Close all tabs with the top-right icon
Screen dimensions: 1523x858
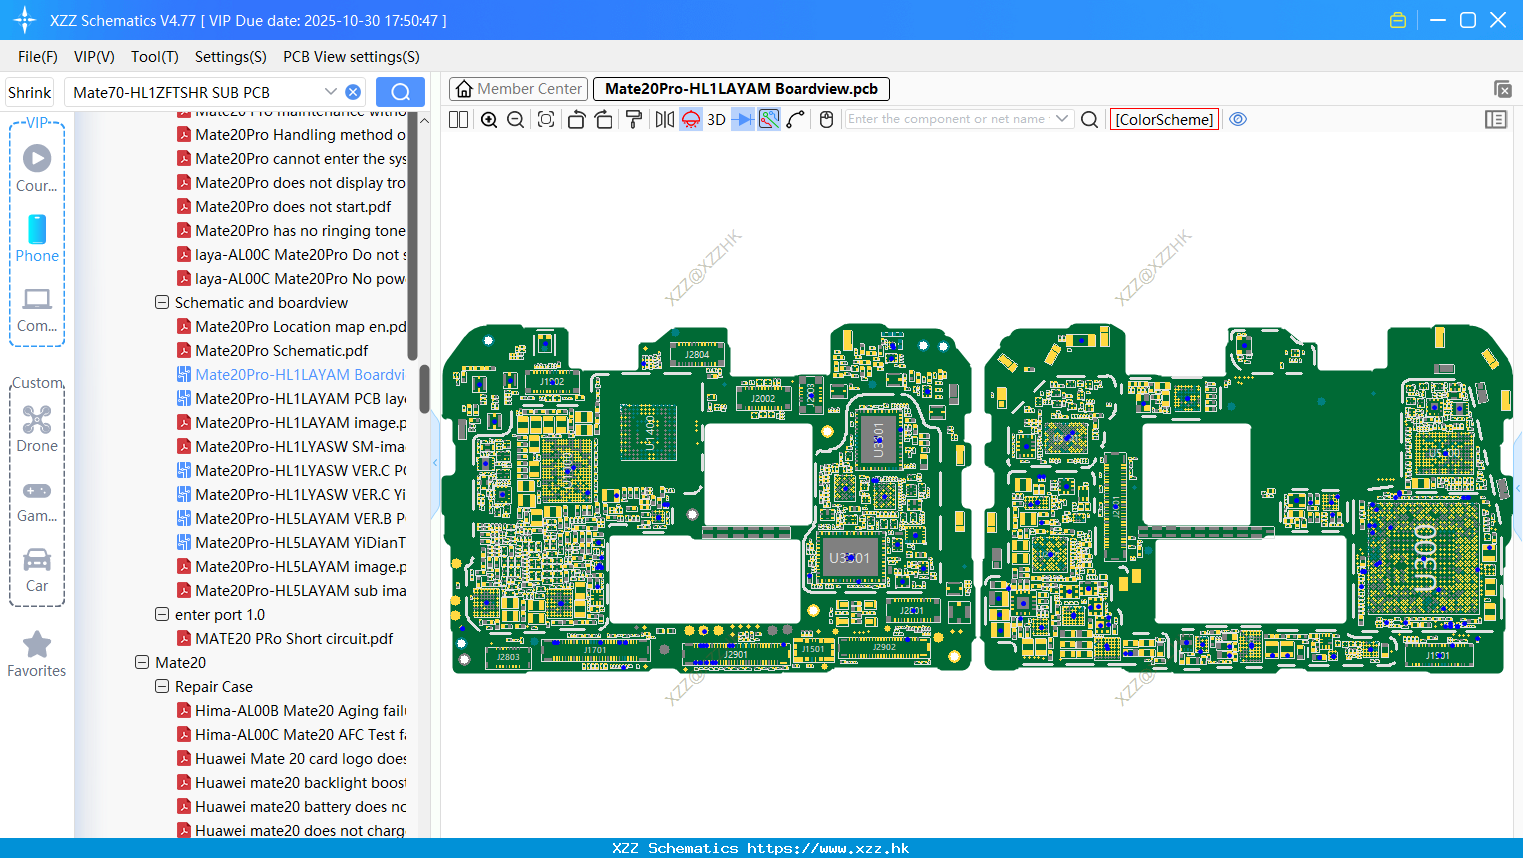point(1502,89)
